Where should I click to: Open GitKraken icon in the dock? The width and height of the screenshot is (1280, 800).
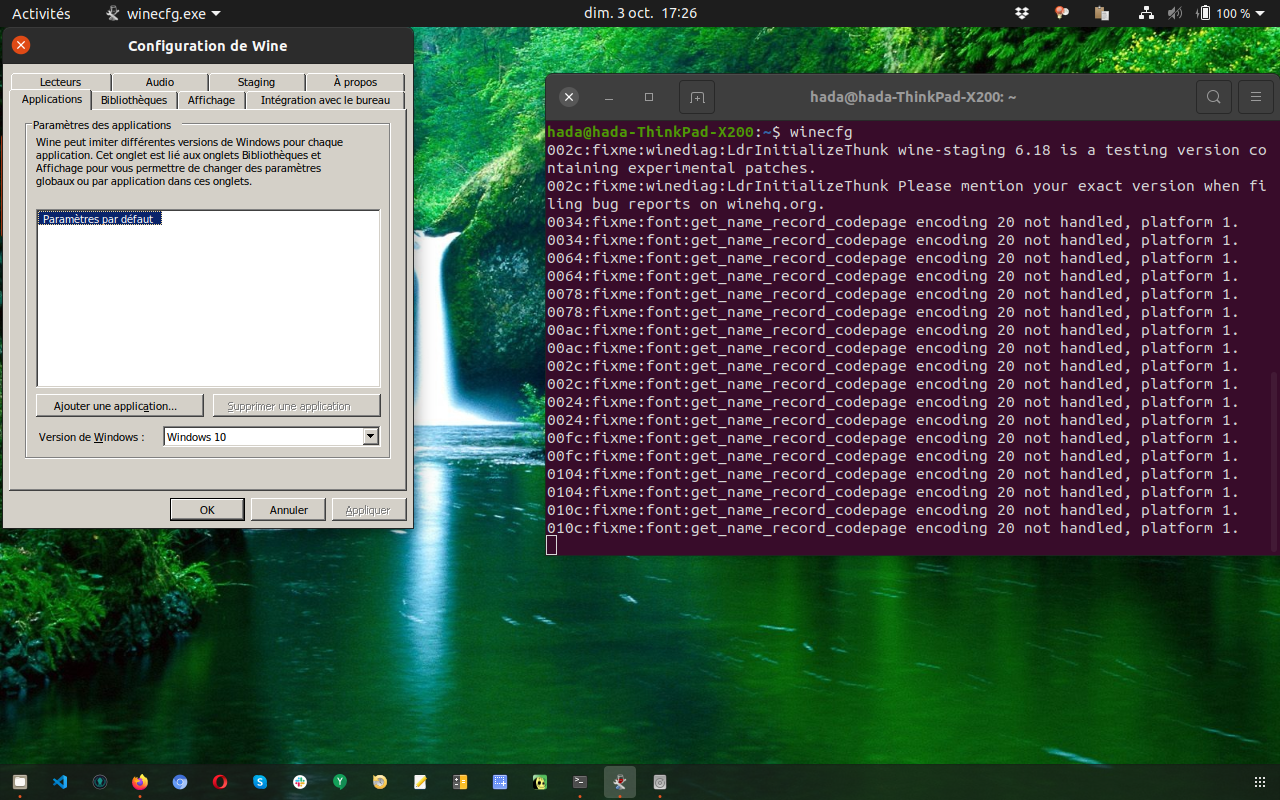coord(100,782)
